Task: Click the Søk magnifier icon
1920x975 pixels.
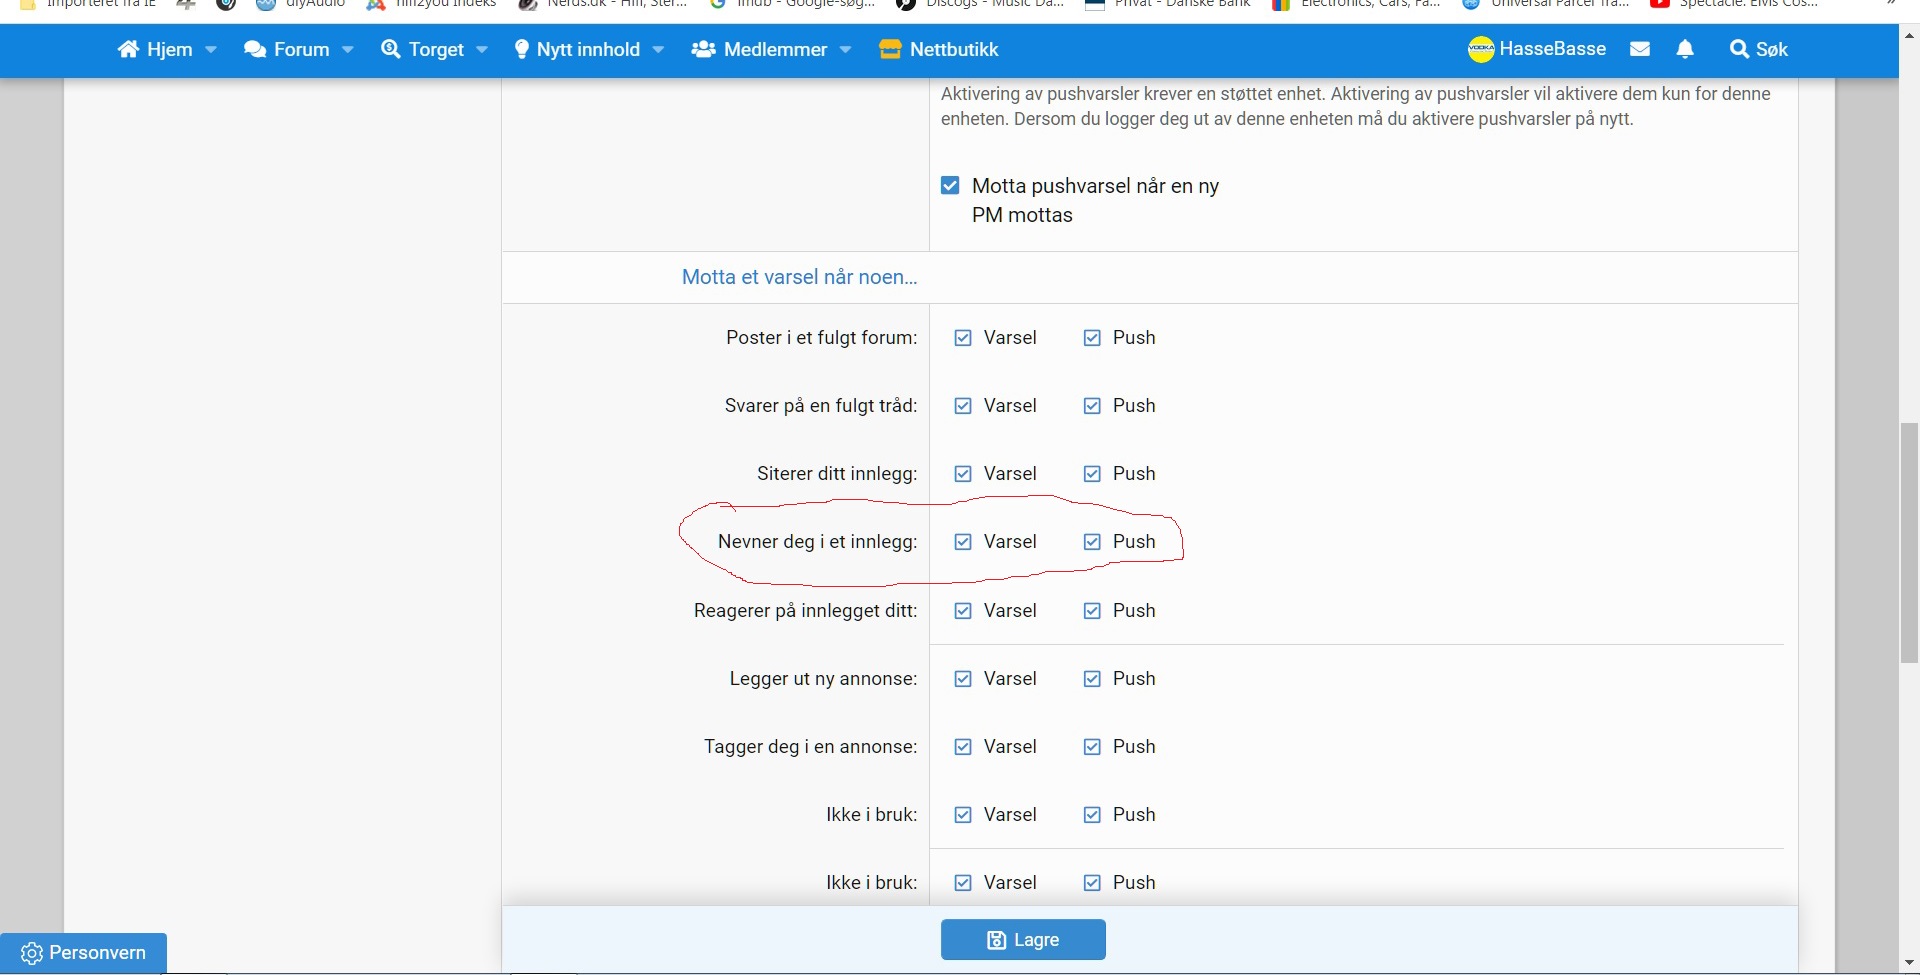Action: [x=1740, y=49]
